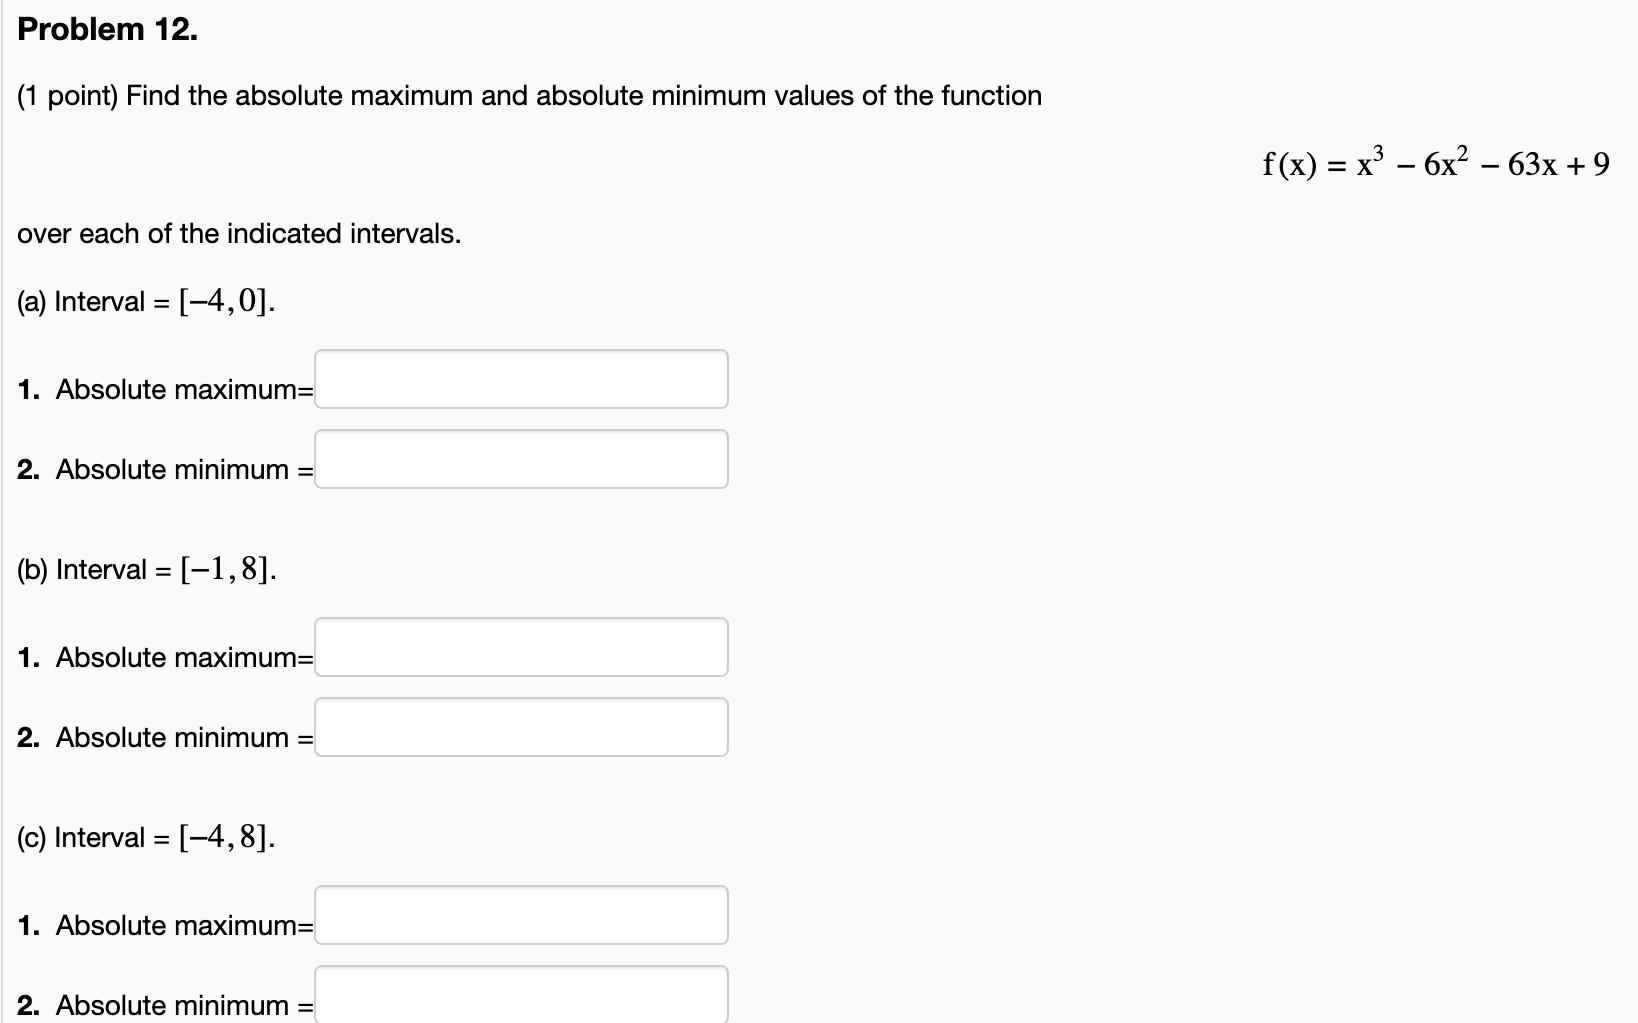The image size is (1638, 1023).
Task: Click the '1. Absolute maximum=' label under part (c)
Action: tap(163, 925)
